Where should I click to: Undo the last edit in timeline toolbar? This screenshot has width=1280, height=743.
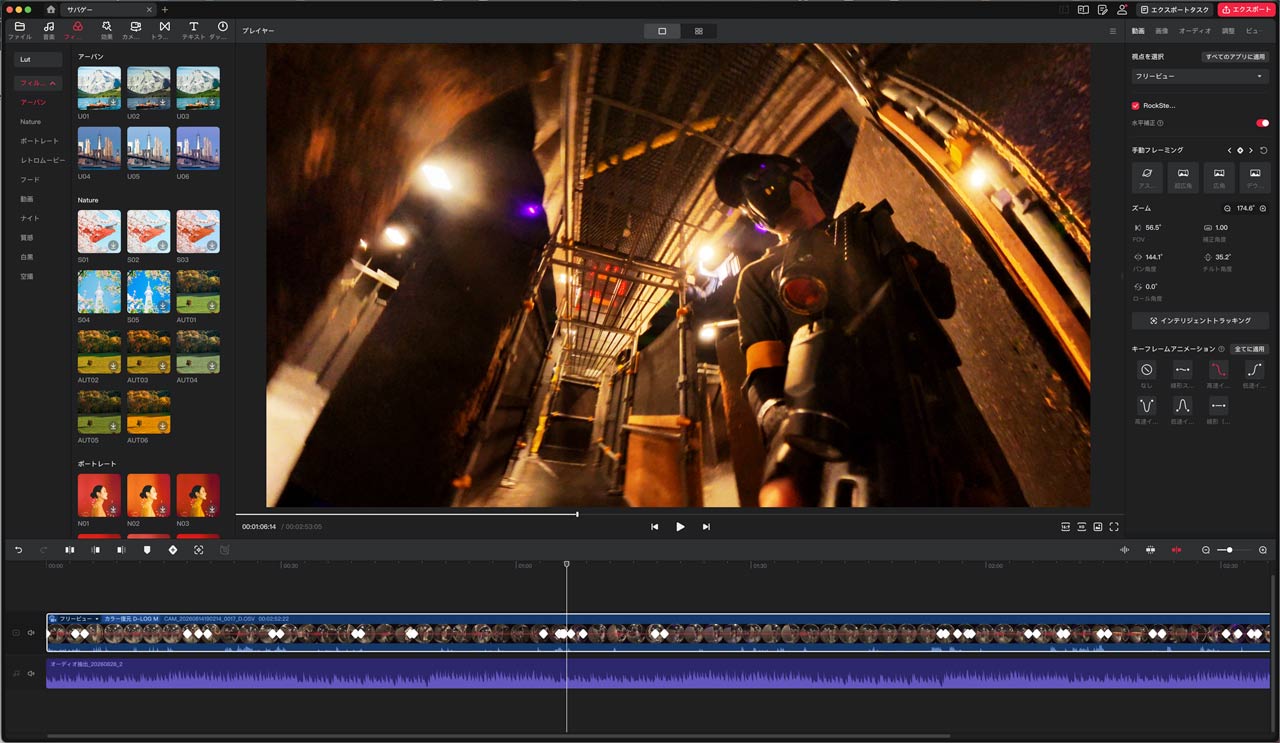(x=18, y=550)
